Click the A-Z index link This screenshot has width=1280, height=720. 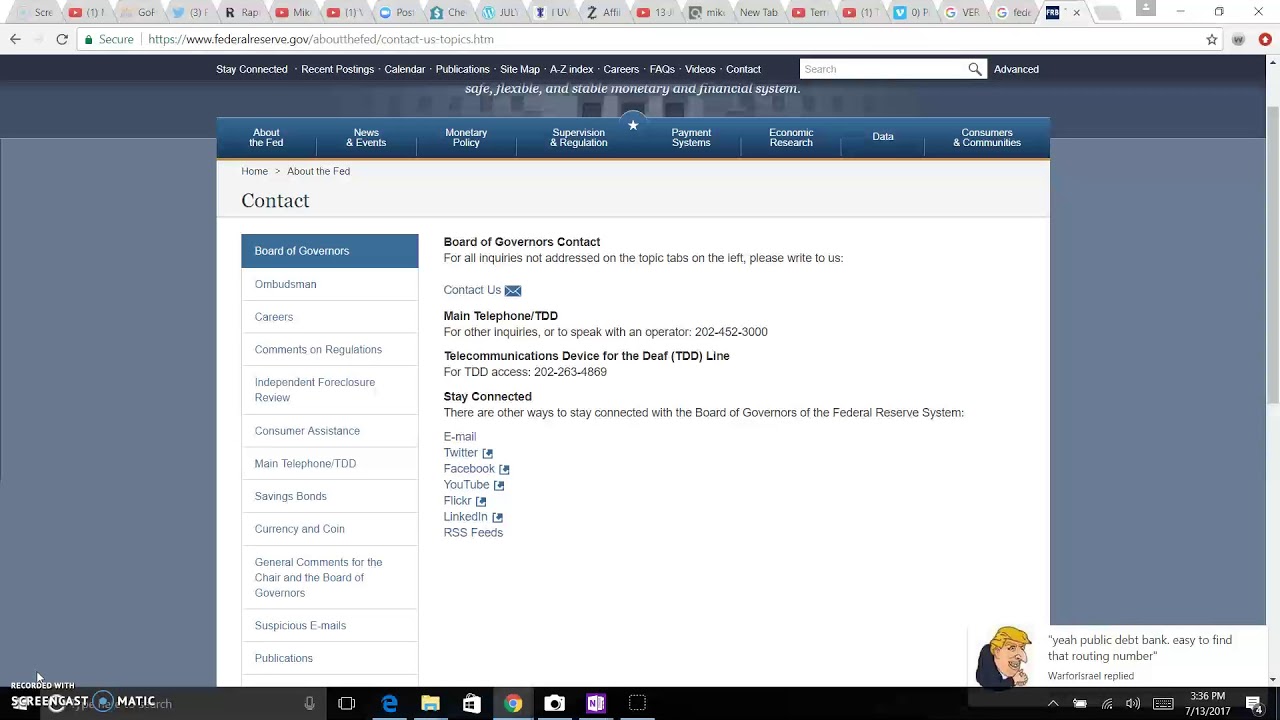tap(571, 69)
